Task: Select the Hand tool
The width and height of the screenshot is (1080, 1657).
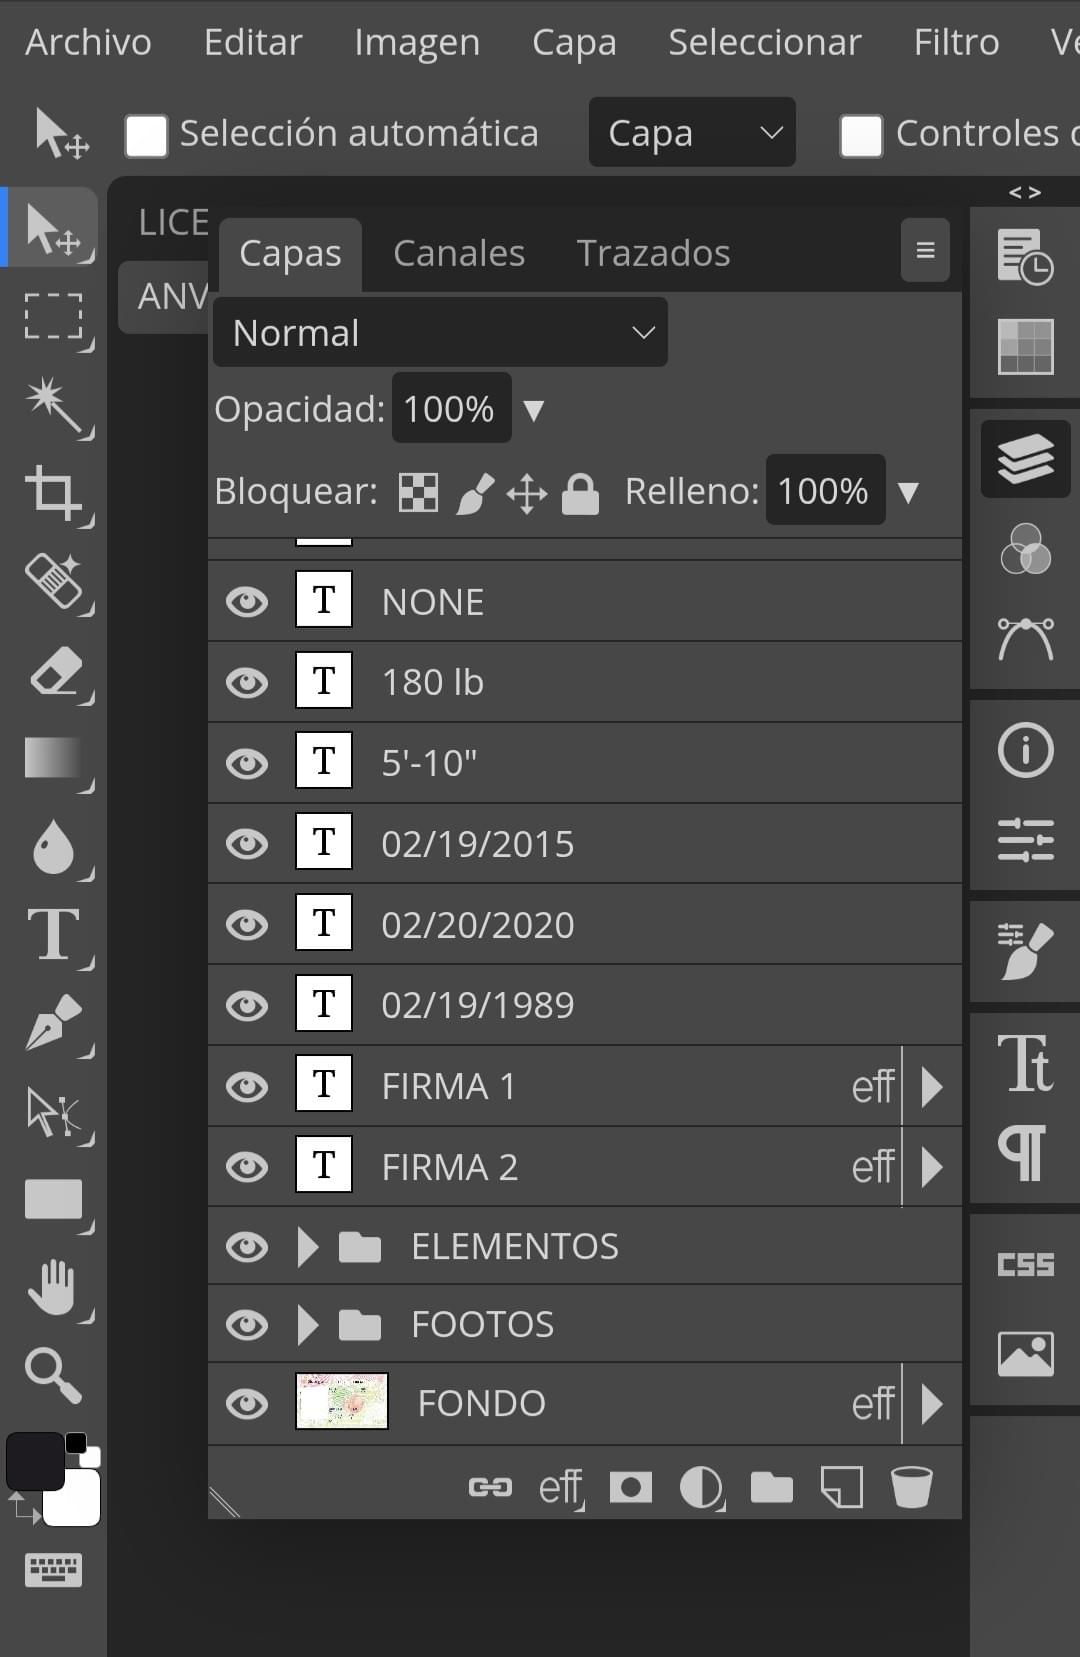Action: [54, 1287]
